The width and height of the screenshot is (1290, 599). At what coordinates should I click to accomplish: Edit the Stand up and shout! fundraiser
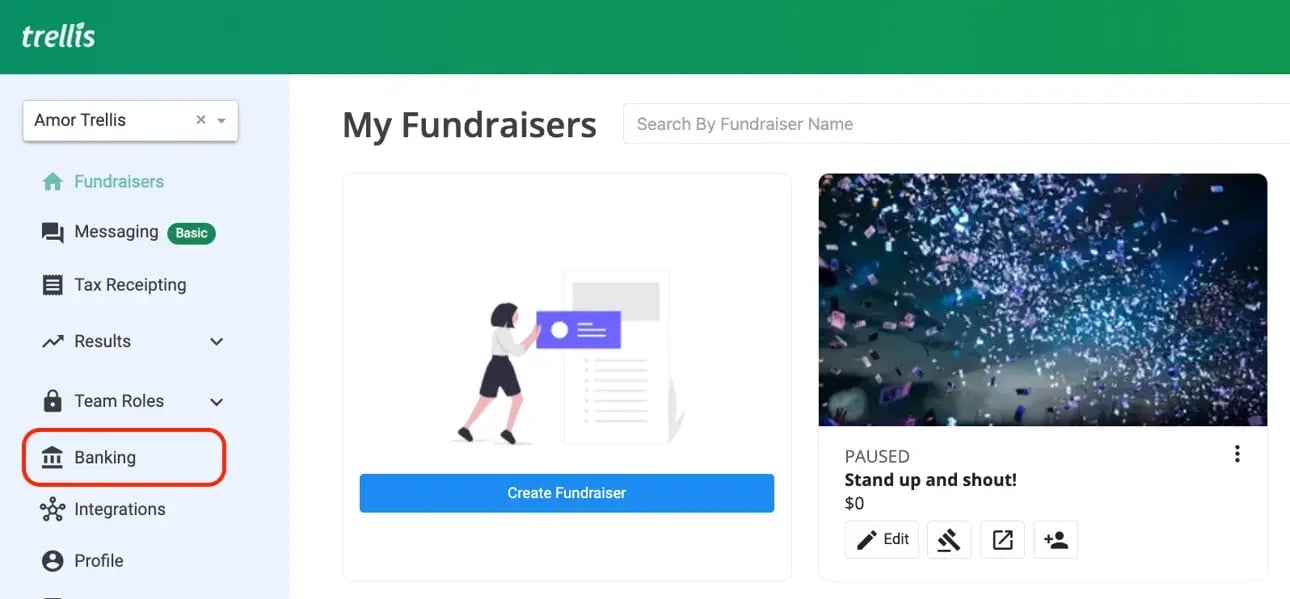(x=882, y=540)
